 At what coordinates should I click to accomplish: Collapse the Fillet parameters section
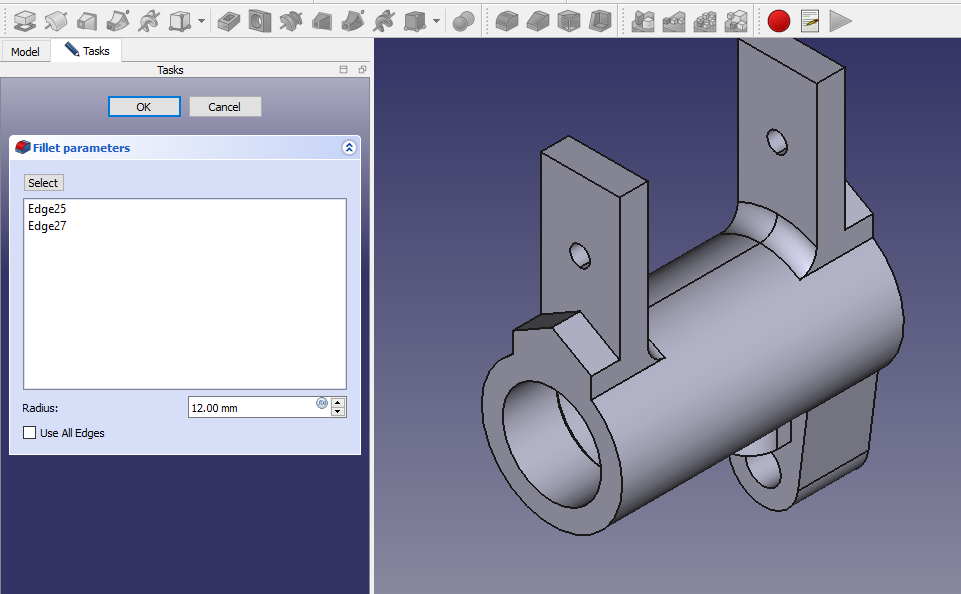pyautogui.click(x=349, y=148)
